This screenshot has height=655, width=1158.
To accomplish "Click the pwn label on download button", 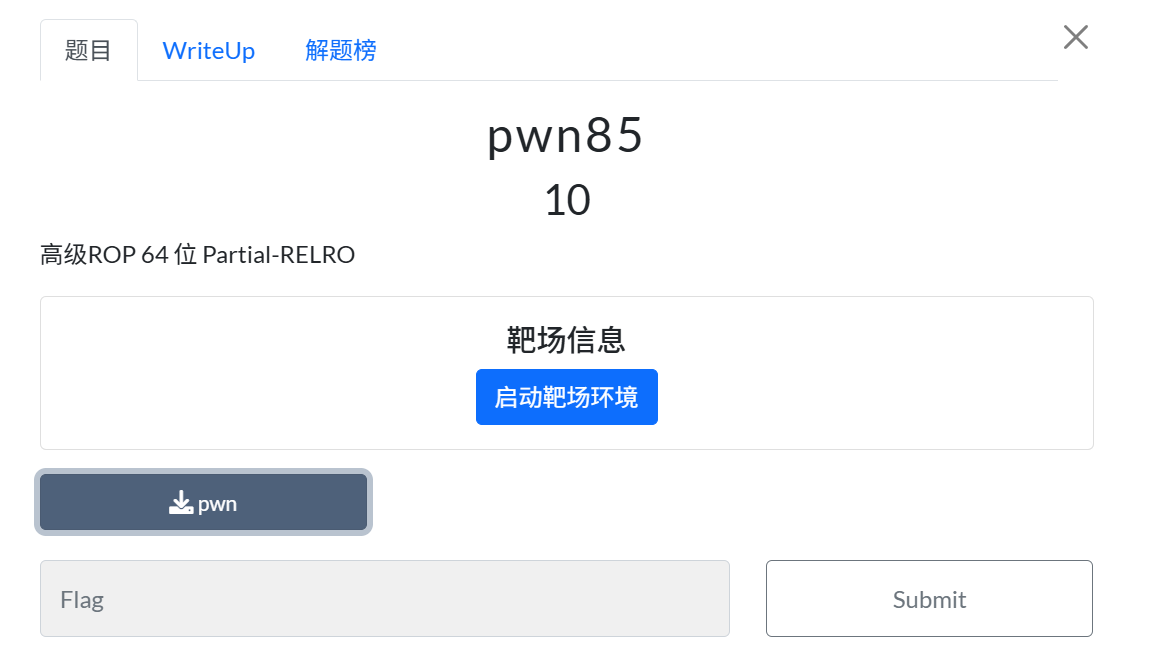I will point(217,504).
